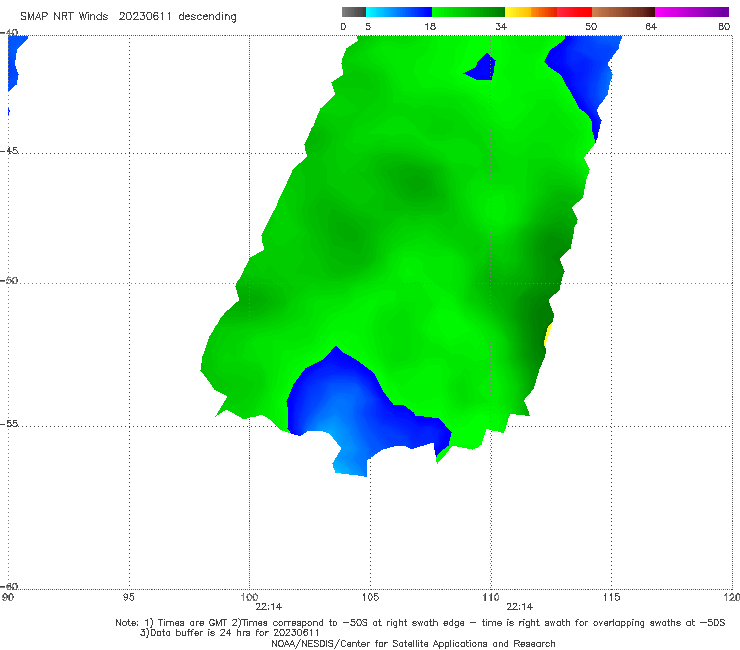Click the latitude label "-45"
The height and width of the screenshot is (650, 740).
pos(9,151)
